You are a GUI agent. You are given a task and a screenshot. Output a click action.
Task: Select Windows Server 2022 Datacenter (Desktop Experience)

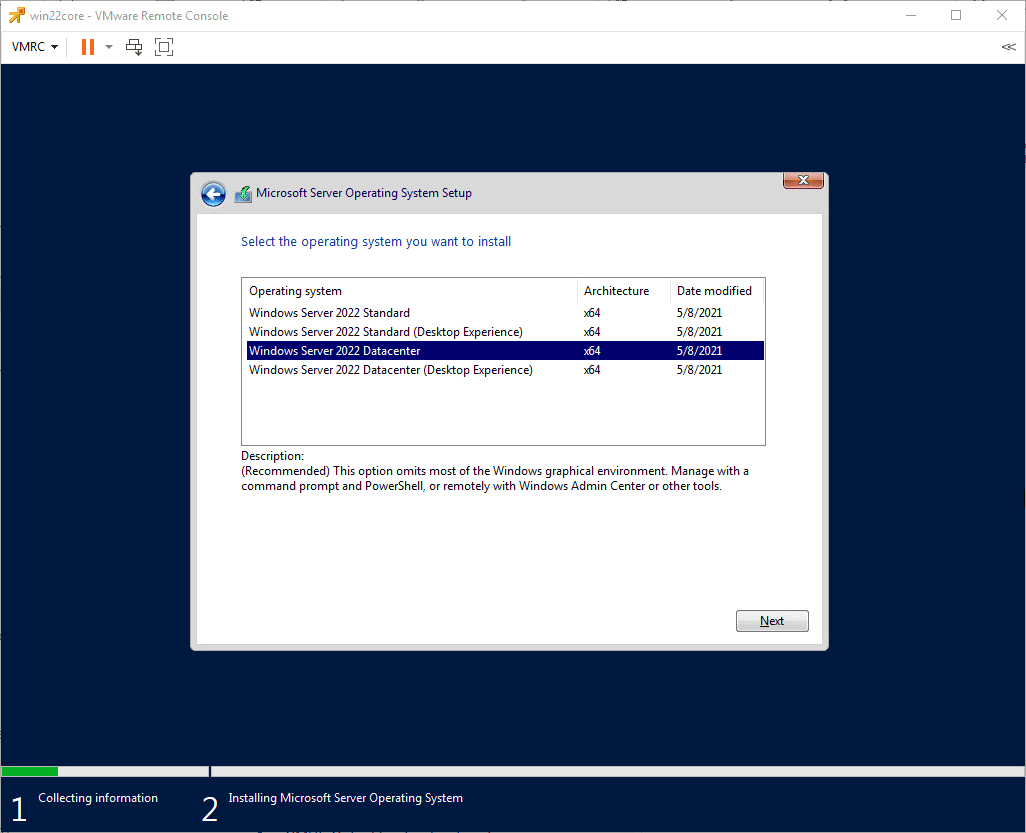(x=388, y=369)
